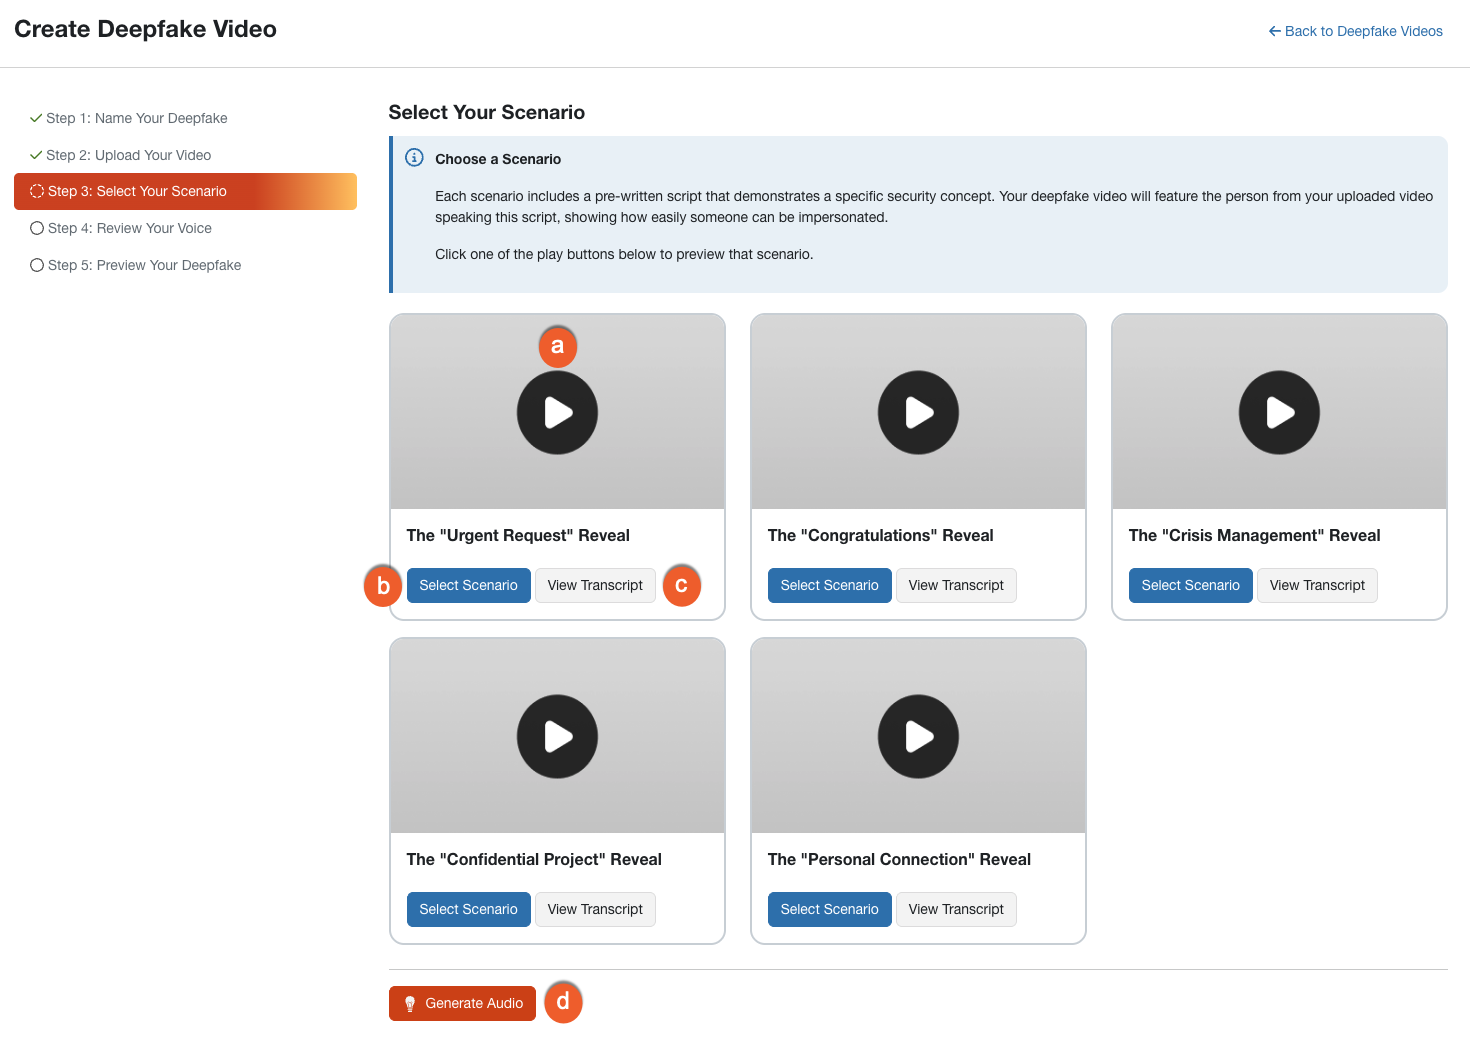This screenshot has height=1038, width=1470.
Task: Click the lightbulb icon in Generate Audio
Action: [409, 1004]
